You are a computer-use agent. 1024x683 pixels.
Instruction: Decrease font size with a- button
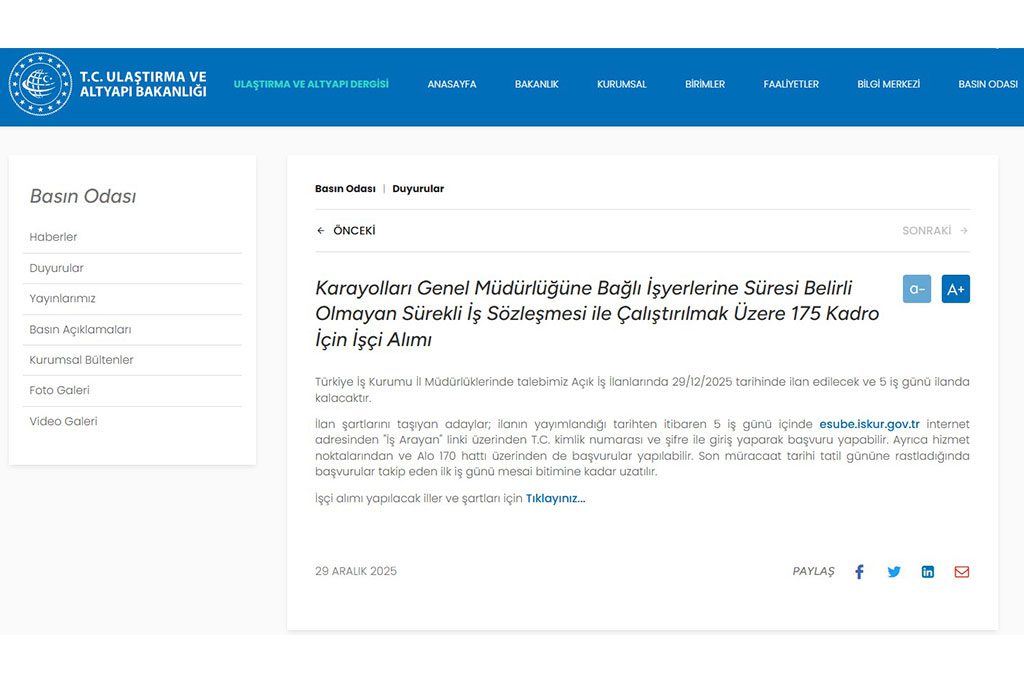(x=916, y=289)
